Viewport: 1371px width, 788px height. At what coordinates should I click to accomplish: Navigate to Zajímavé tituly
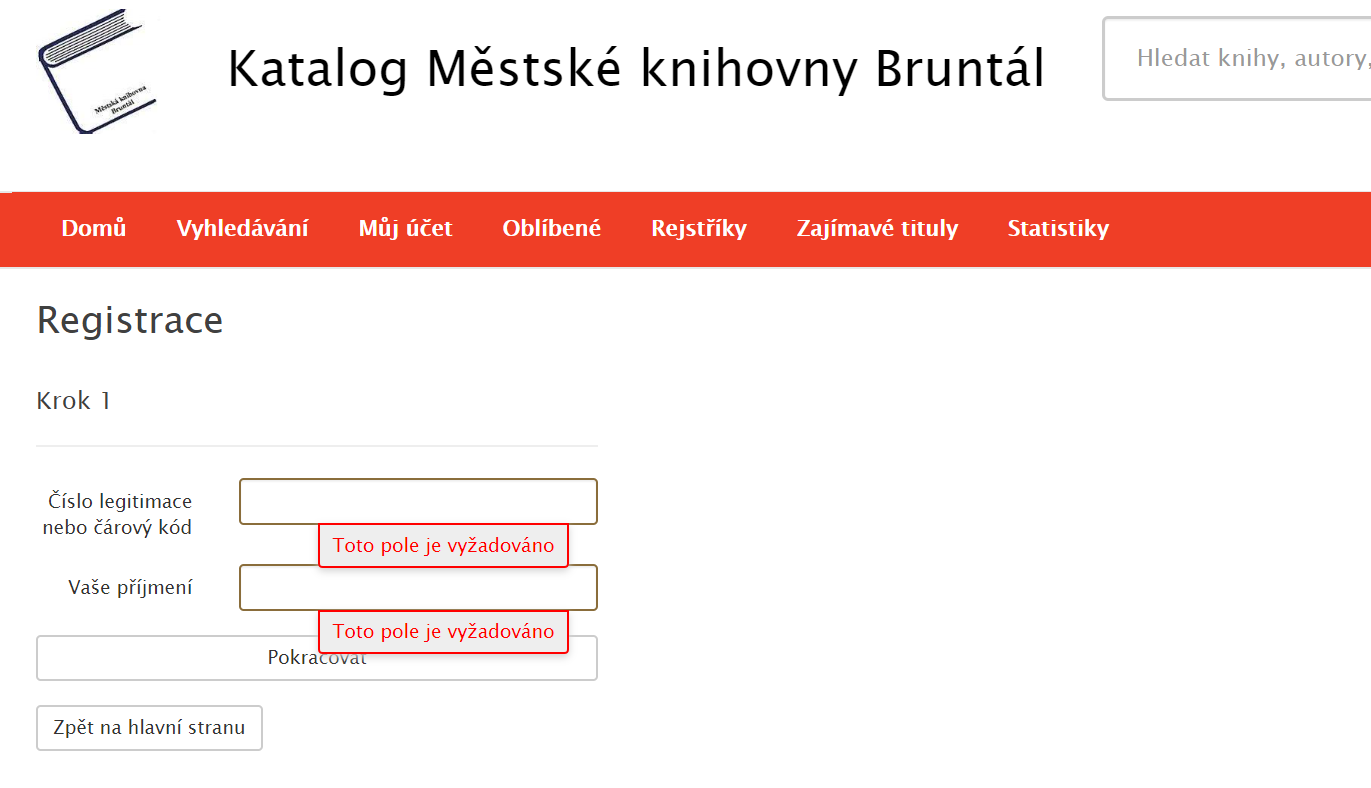pyautogui.click(x=877, y=228)
